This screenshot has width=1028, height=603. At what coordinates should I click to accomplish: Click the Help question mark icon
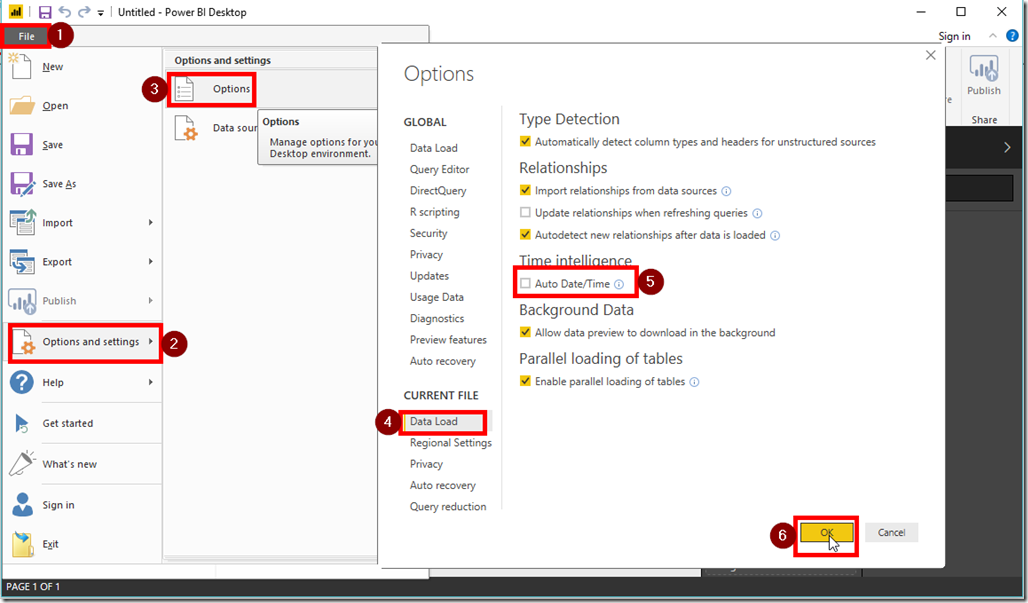tap(22, 382)
